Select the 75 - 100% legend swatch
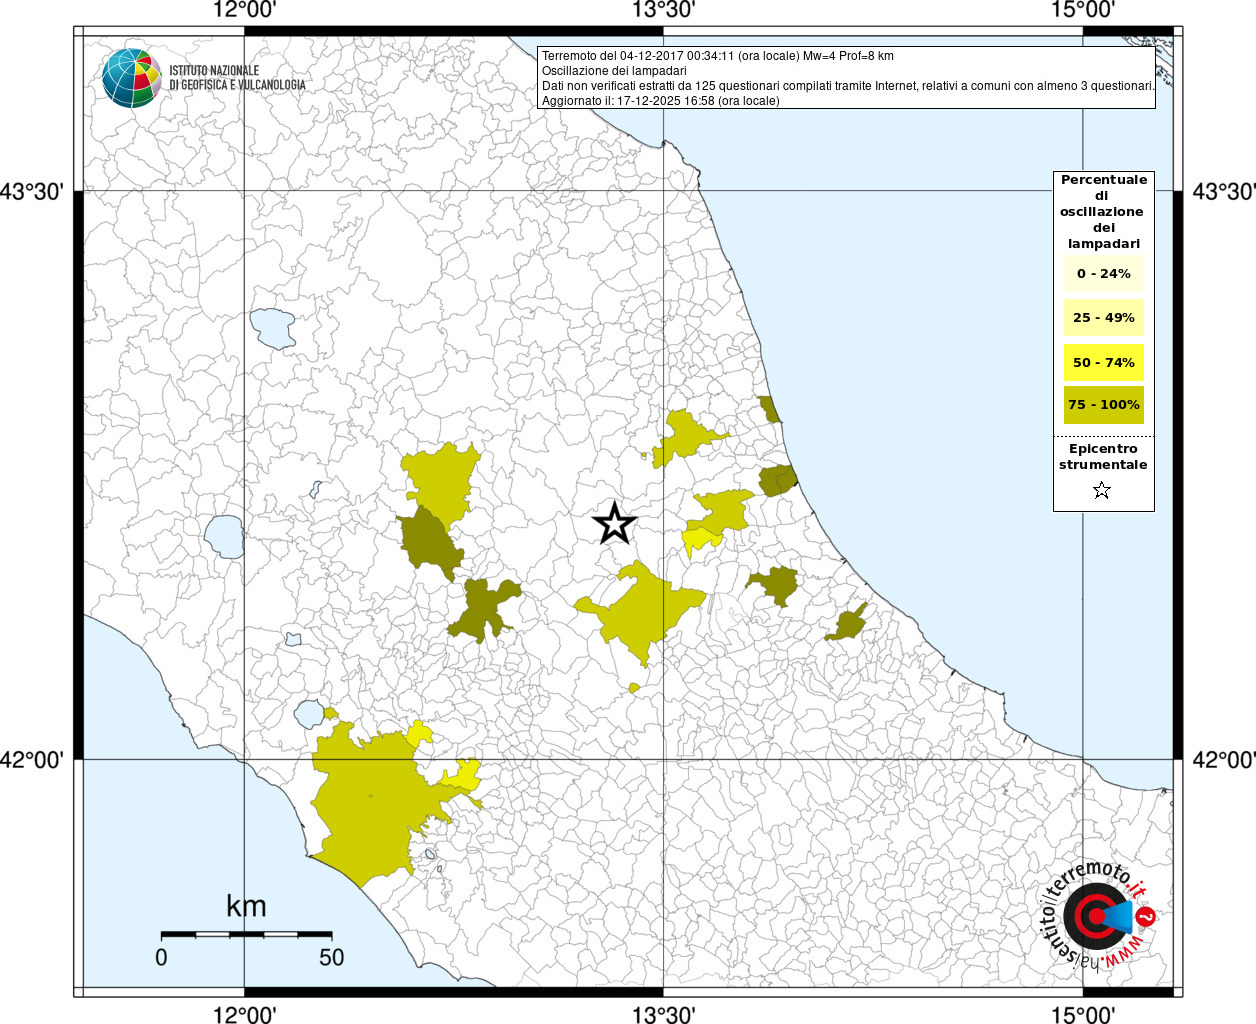Viewport: 1256px width, 1024px height. (1103, 405)
